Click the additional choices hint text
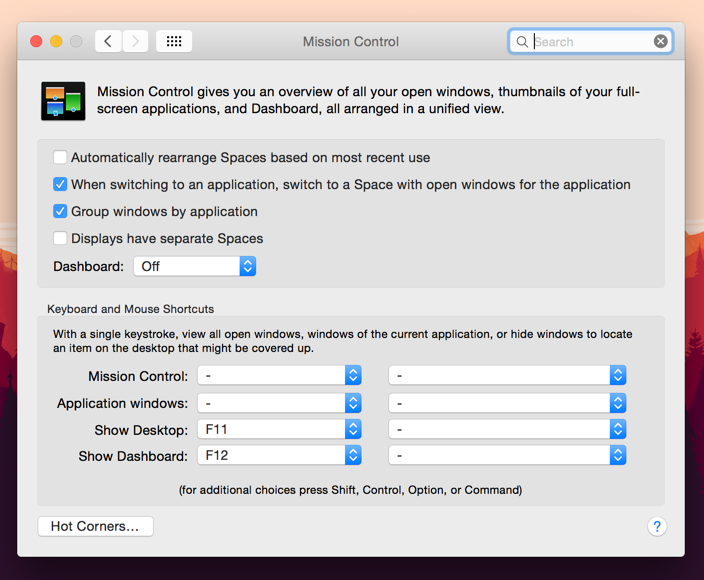The width and height of the screenshot is (704, 580). 351,490
